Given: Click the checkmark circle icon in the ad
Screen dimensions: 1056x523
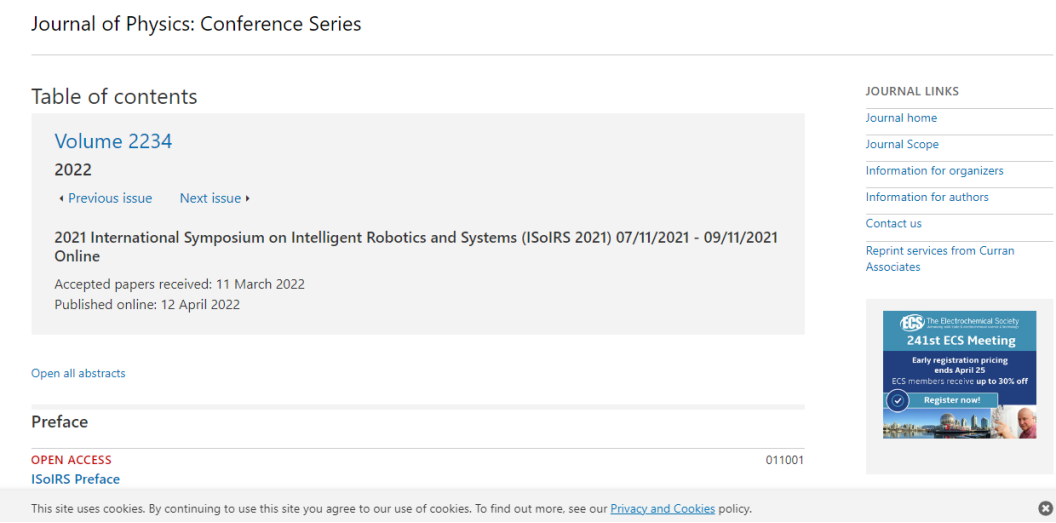Looking at the screenshot, I should pyautogui.click(x=898, y=401).
